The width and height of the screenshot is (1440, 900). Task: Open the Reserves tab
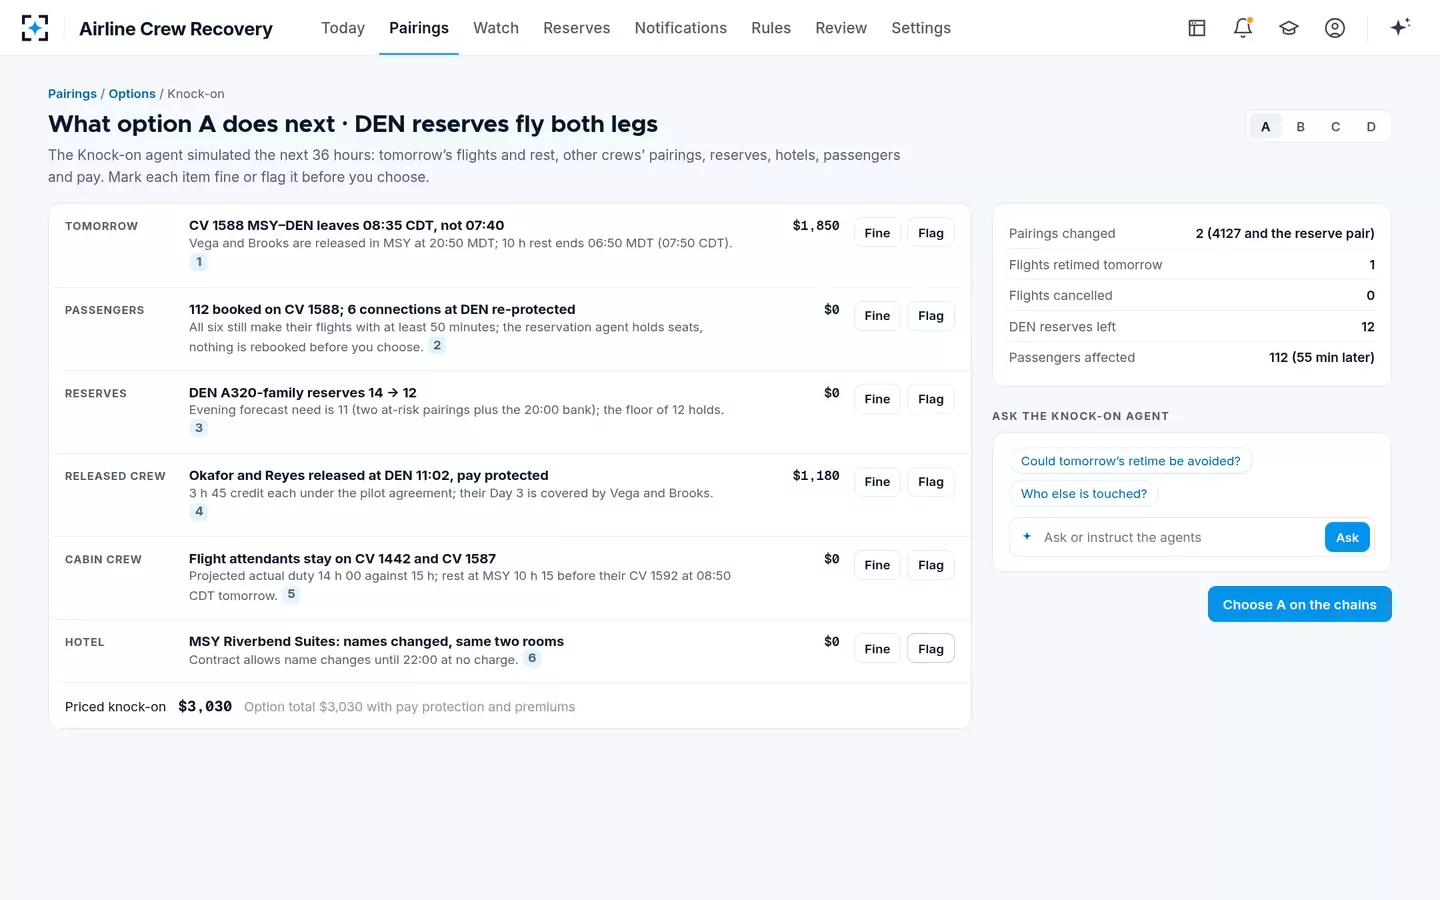(577, 28)
